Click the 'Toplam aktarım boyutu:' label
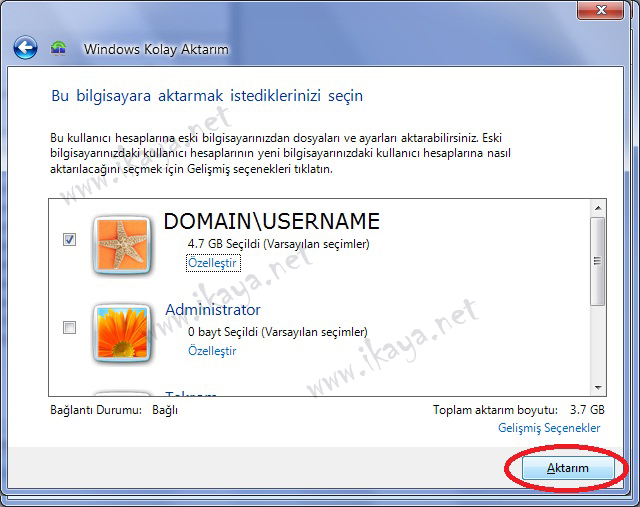 (495, 410)
